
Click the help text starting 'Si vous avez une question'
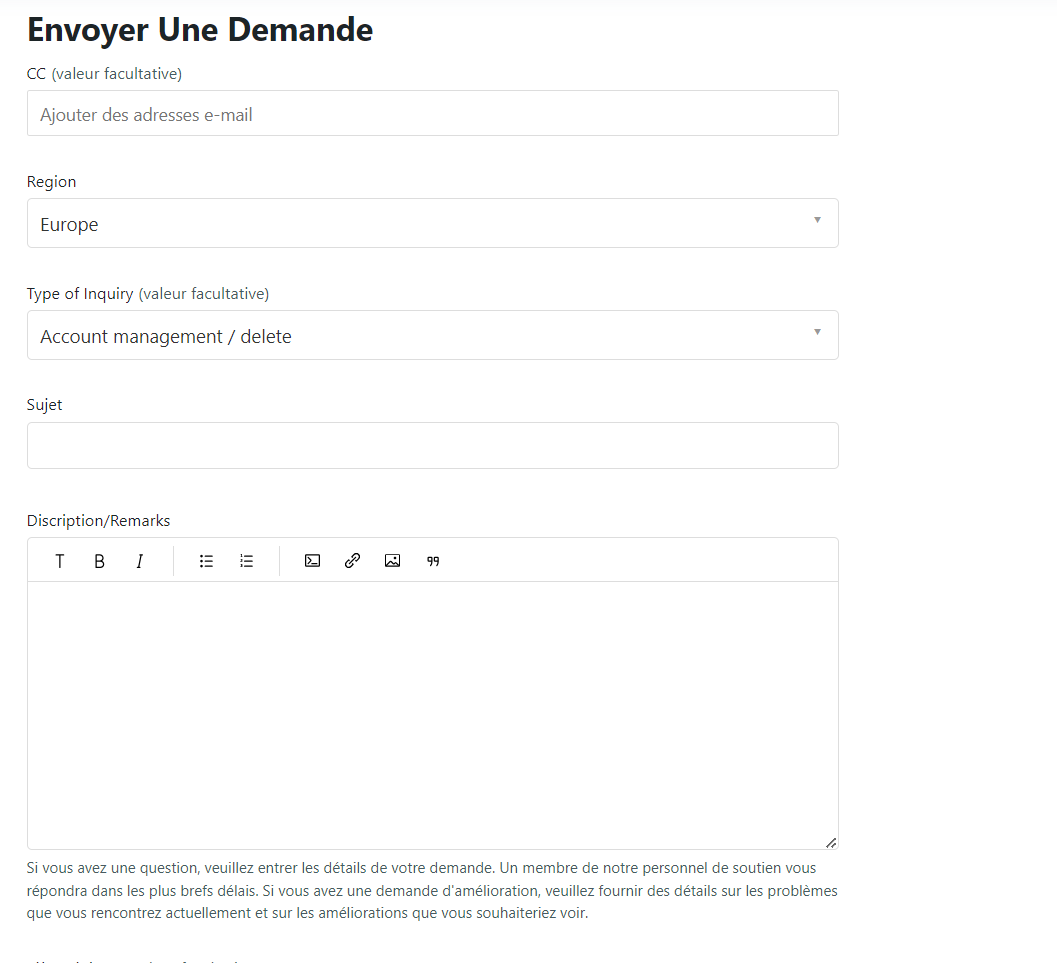click(432, 890)
